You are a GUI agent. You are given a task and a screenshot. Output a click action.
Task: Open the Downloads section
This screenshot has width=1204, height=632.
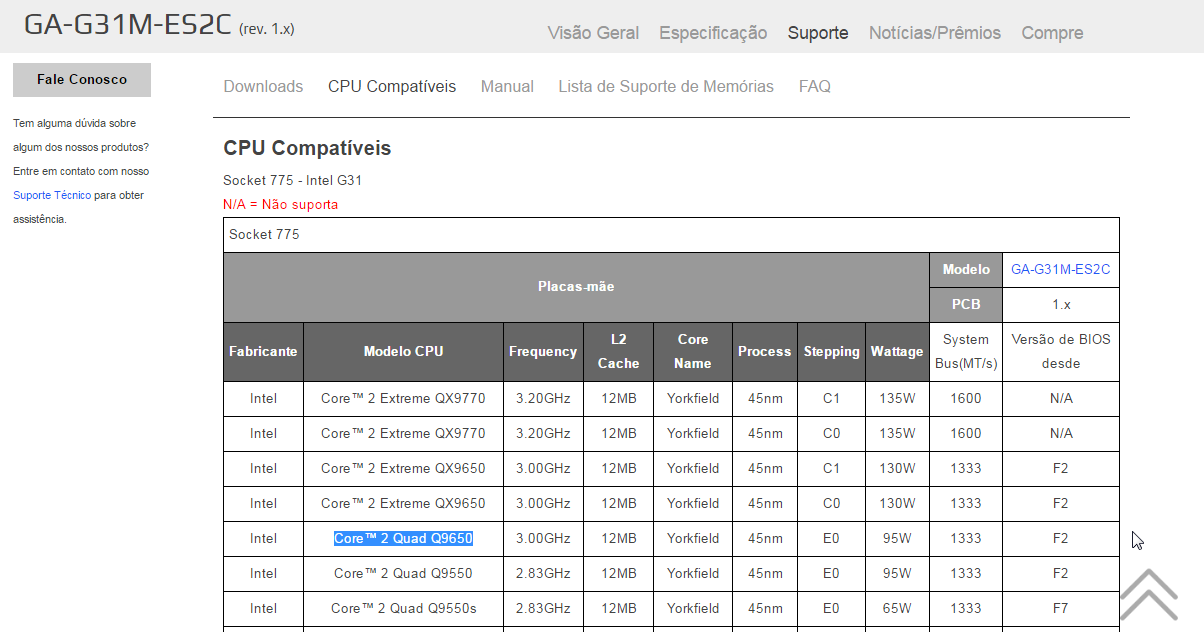coord(263,86)
